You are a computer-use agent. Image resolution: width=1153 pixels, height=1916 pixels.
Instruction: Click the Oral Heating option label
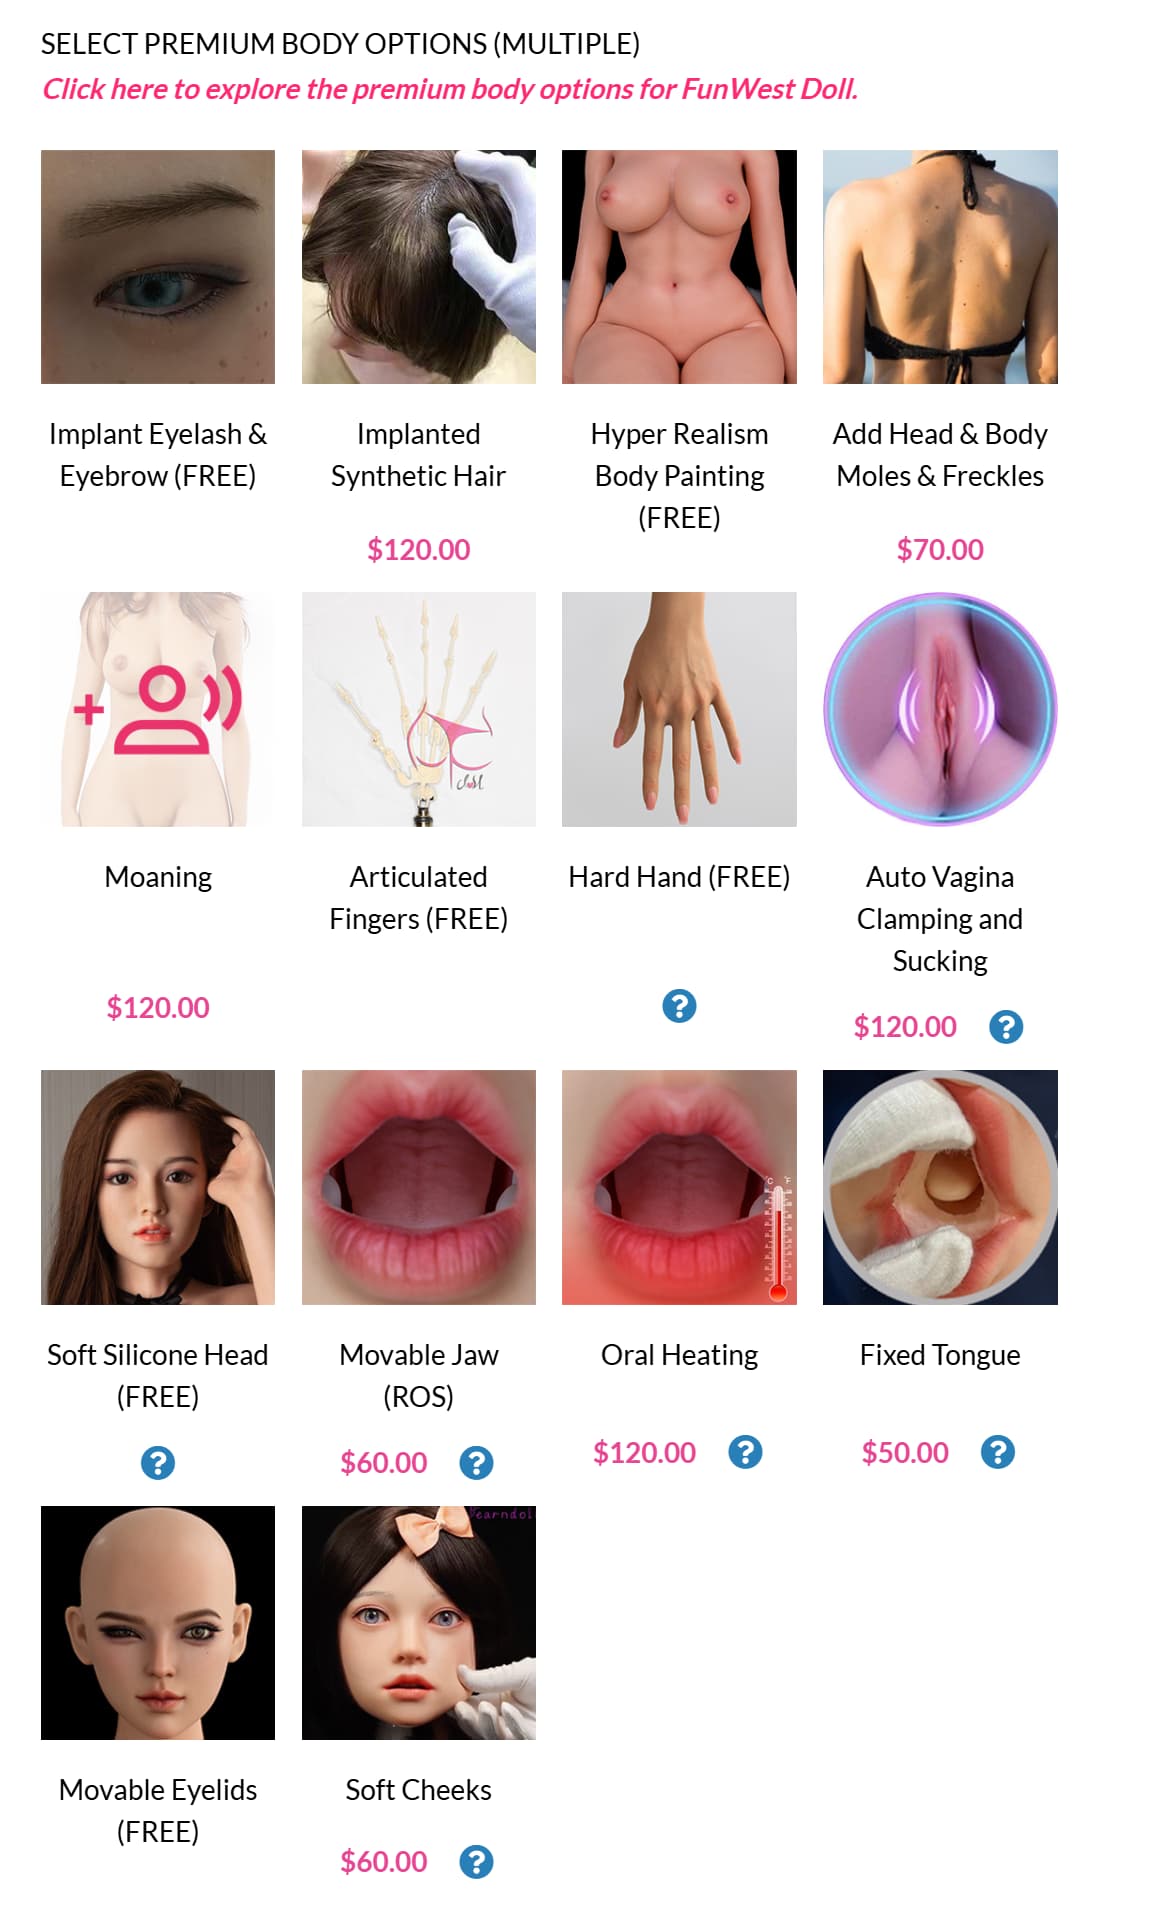pos(679,1355)
